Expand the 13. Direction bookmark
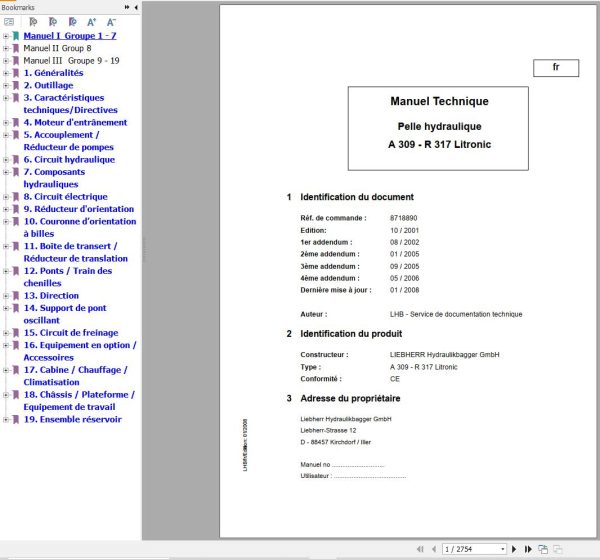 click(x=6, y=296)
